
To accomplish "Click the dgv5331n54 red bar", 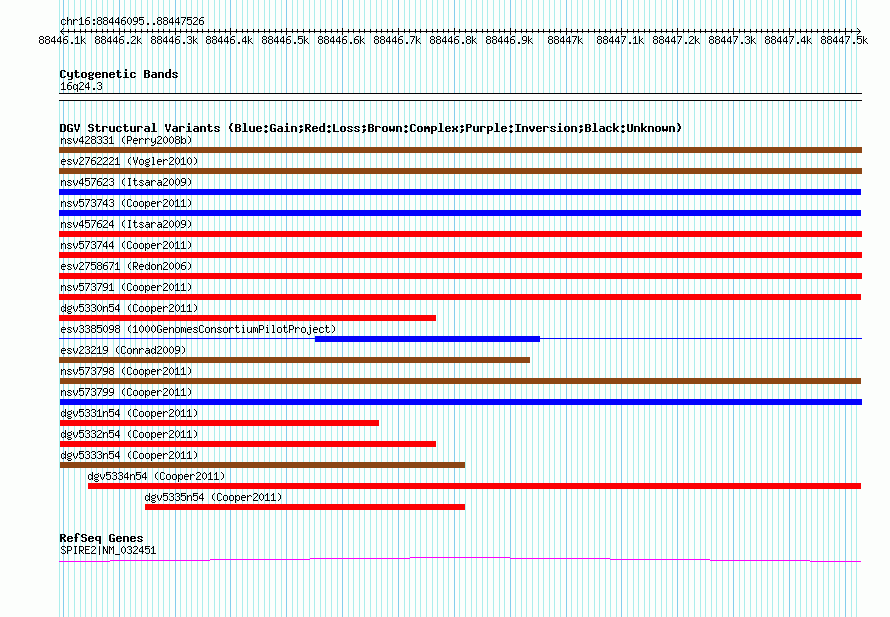I will [x=219, y=423].
